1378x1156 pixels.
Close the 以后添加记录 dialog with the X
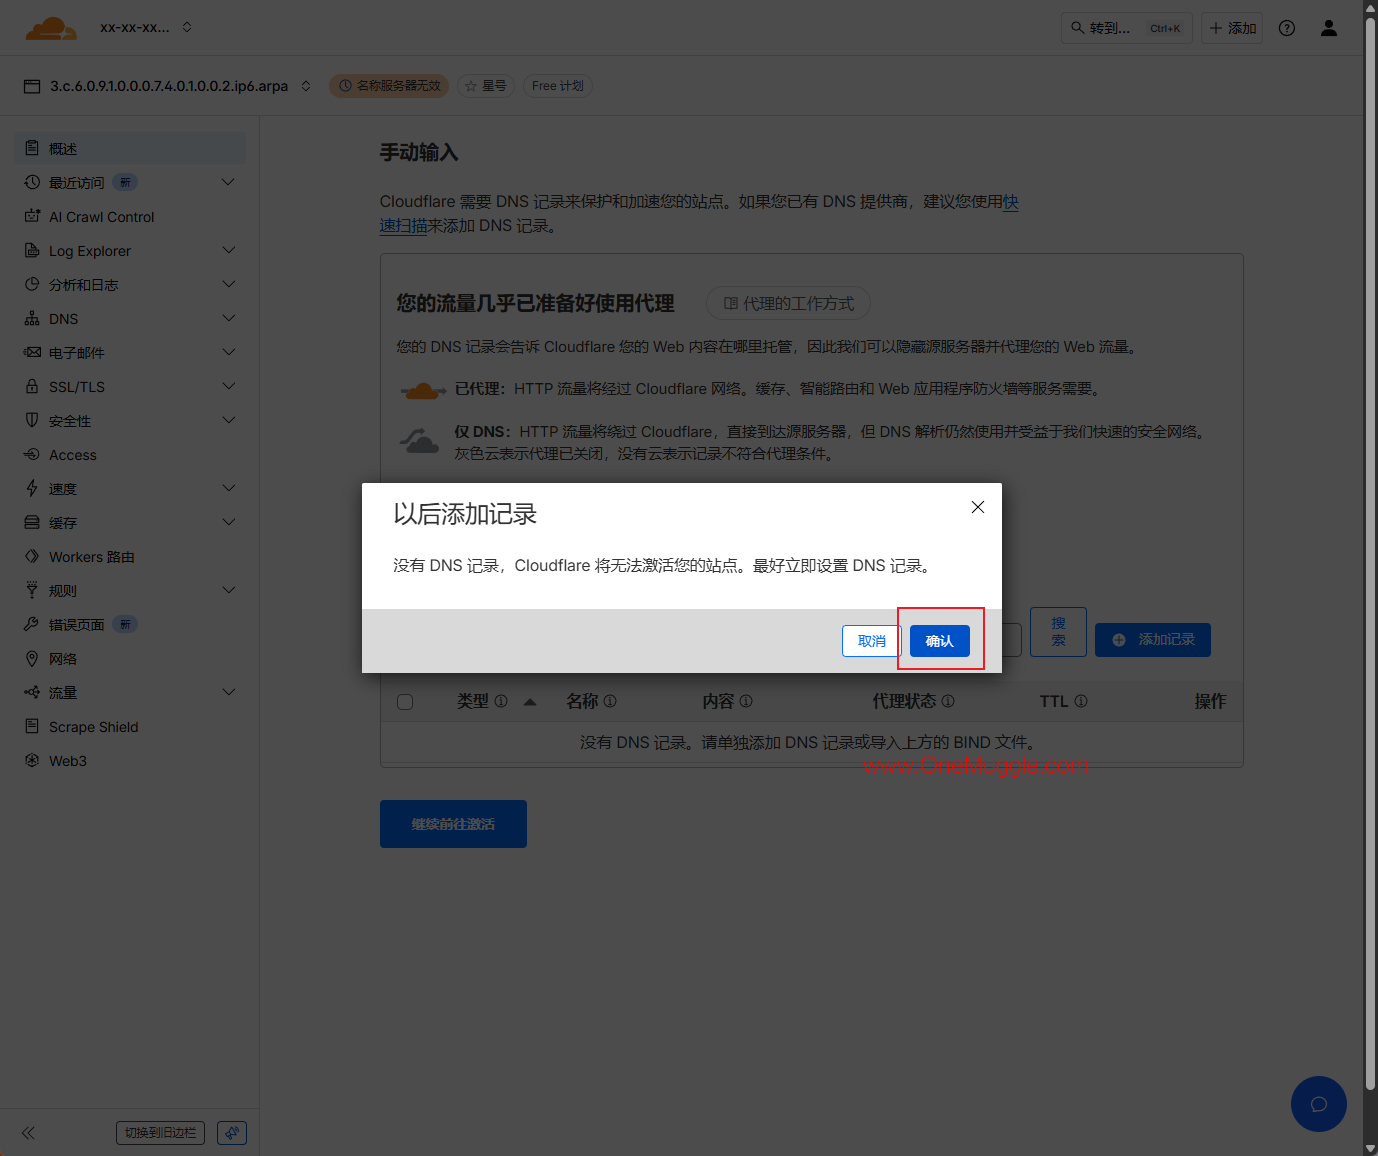tap(978, 507)
